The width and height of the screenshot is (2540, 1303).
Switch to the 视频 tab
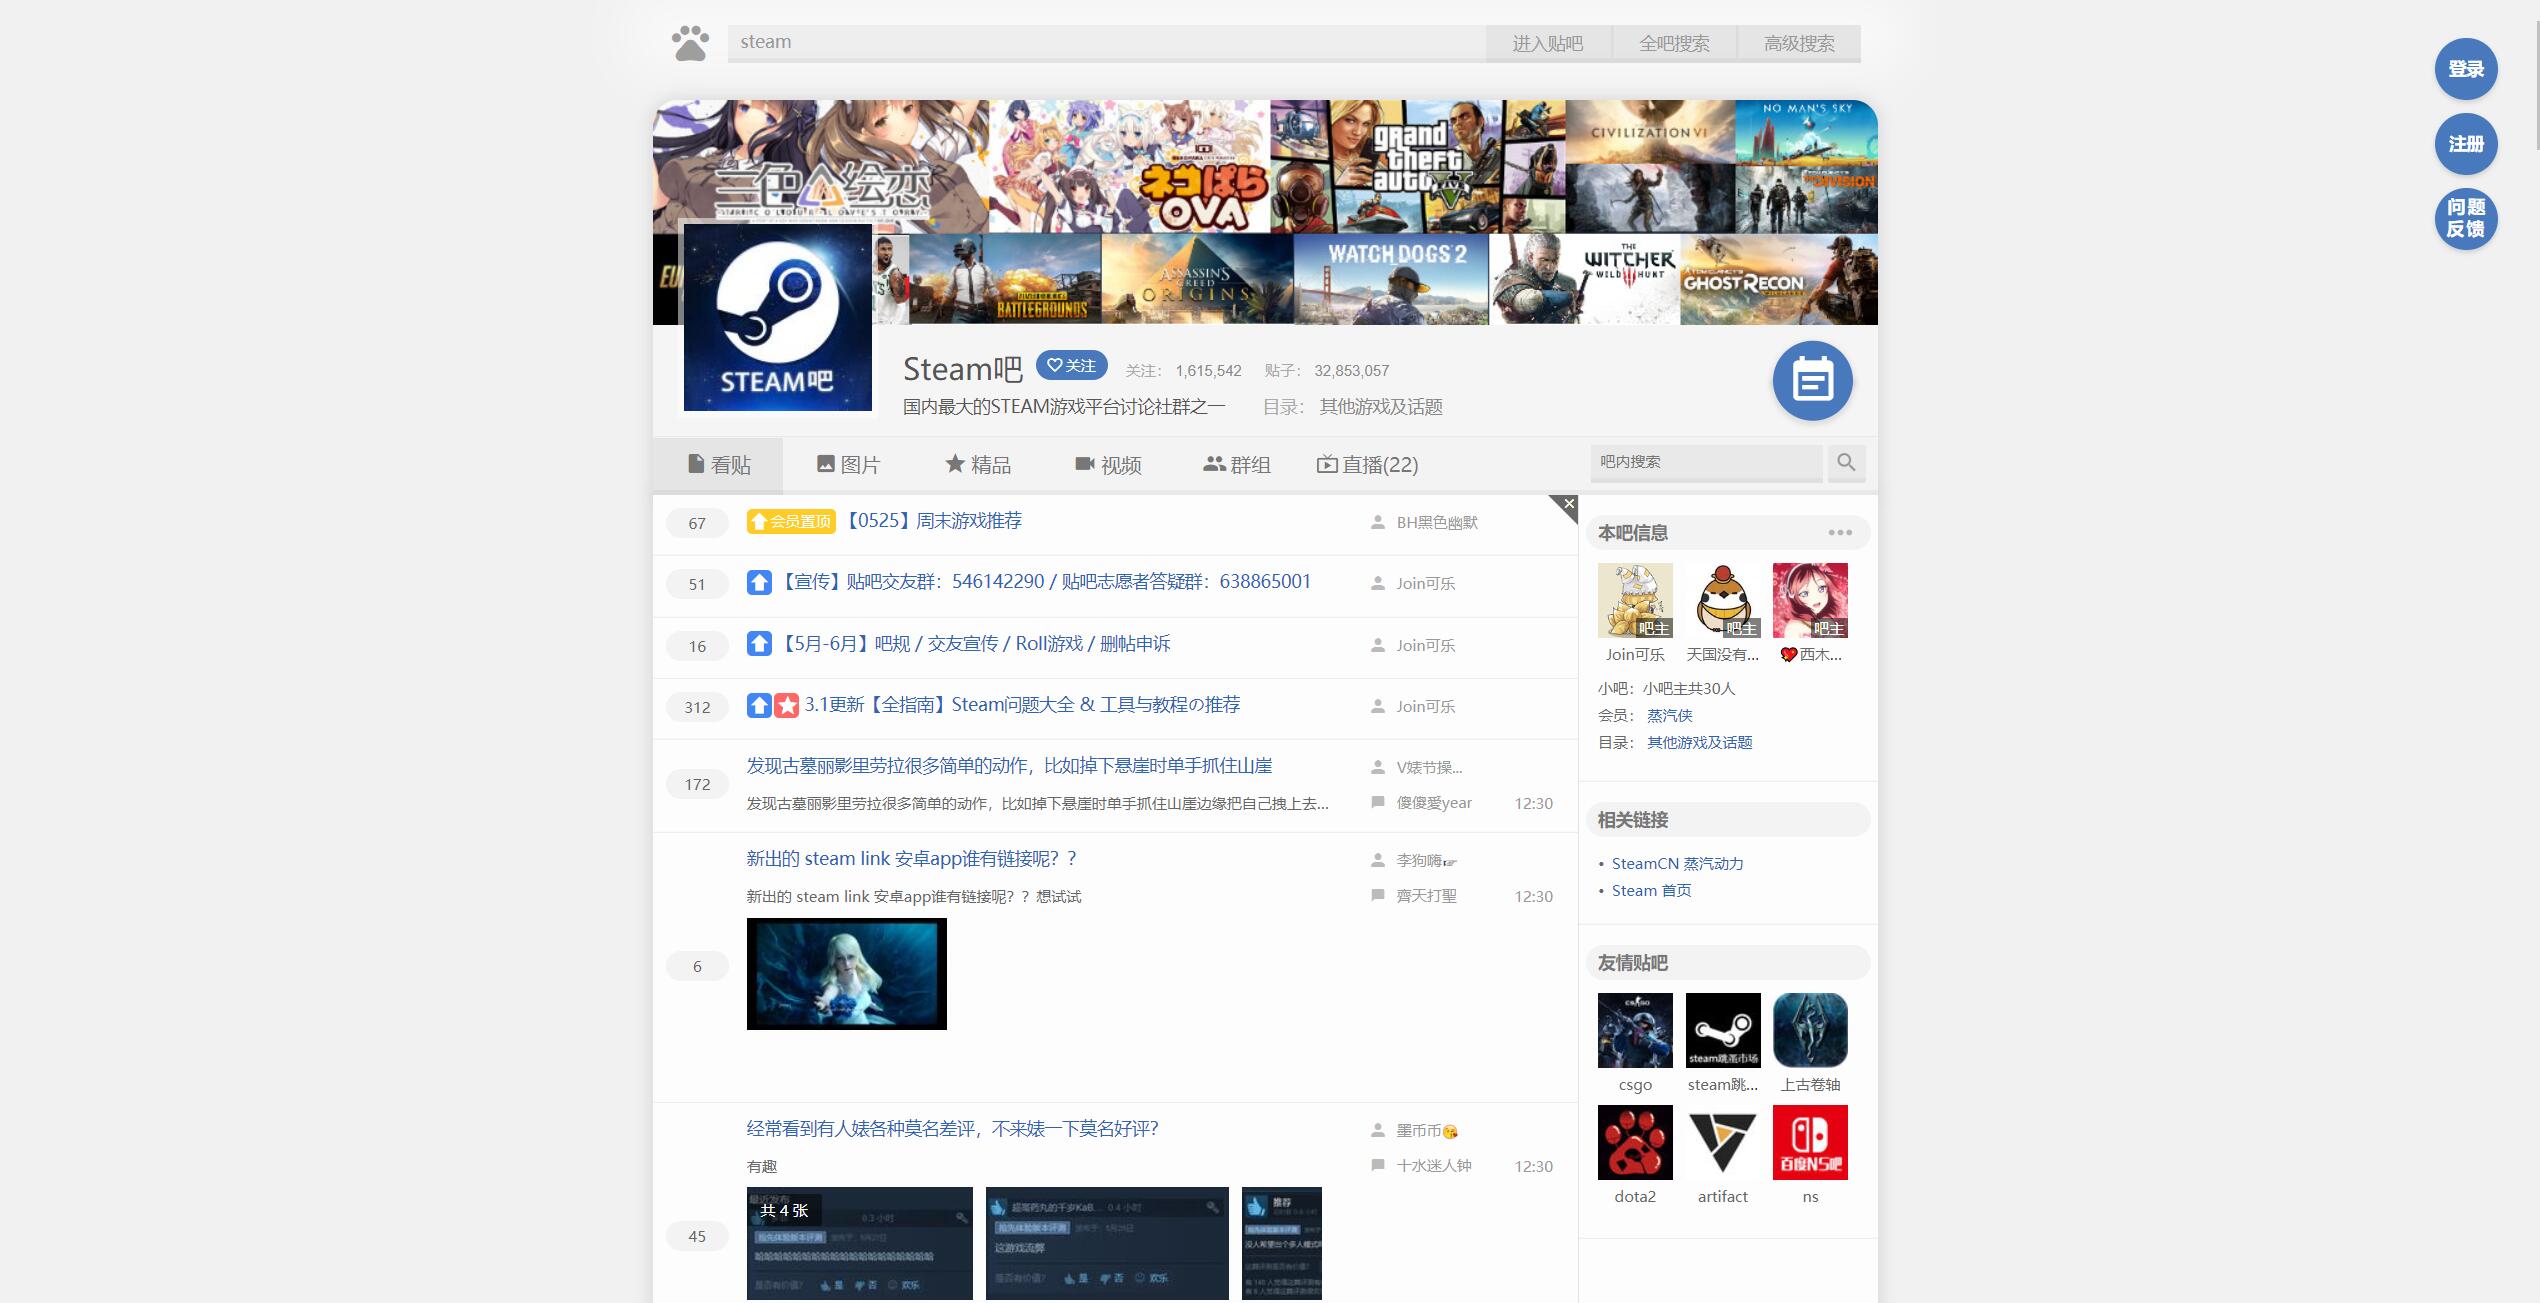(1108, 465)
